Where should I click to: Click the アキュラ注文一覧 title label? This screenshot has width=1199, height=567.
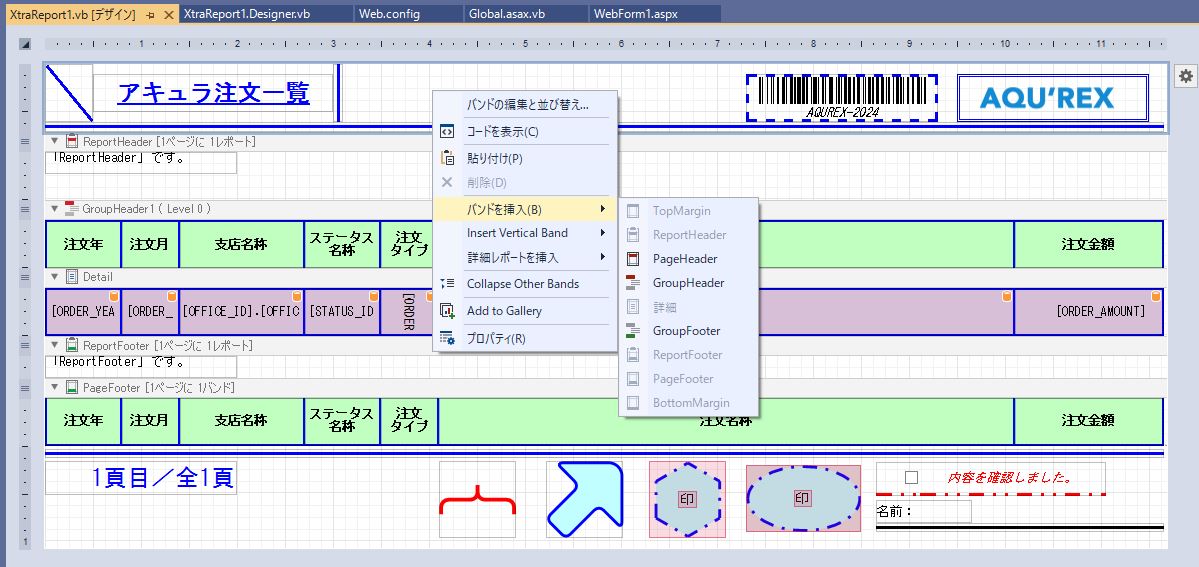point(213,93)
